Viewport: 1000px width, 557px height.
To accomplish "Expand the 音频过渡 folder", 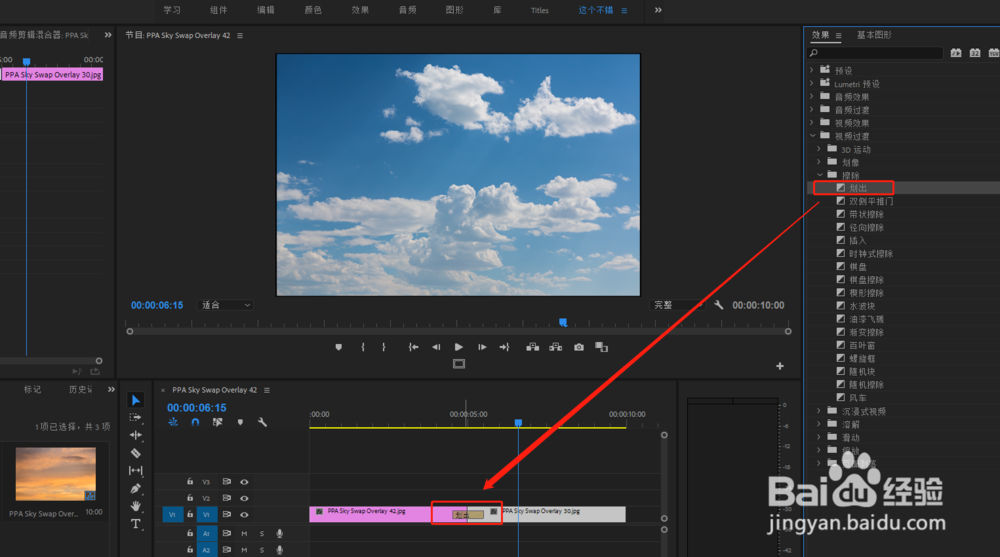I will click(x=812, y=110).
